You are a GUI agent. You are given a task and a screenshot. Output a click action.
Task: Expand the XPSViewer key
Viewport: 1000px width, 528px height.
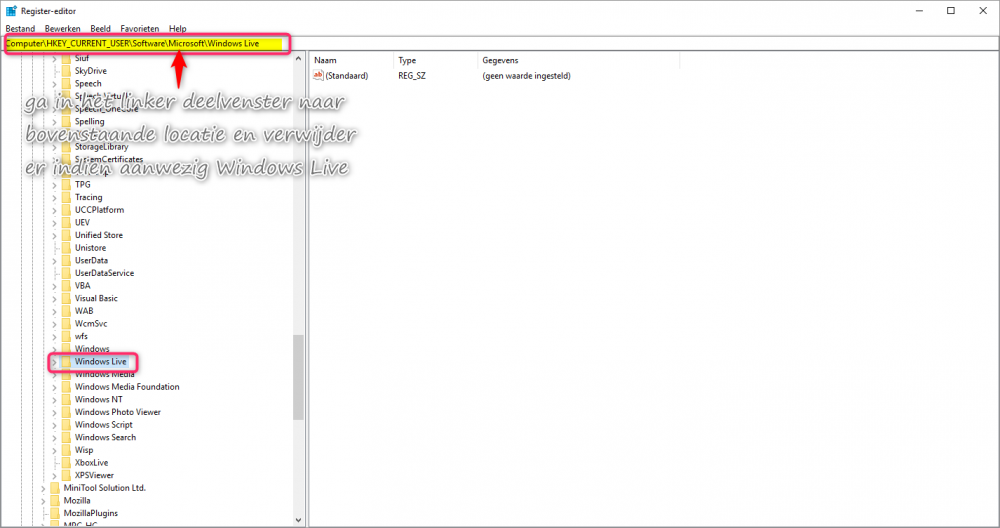[54, 476]
